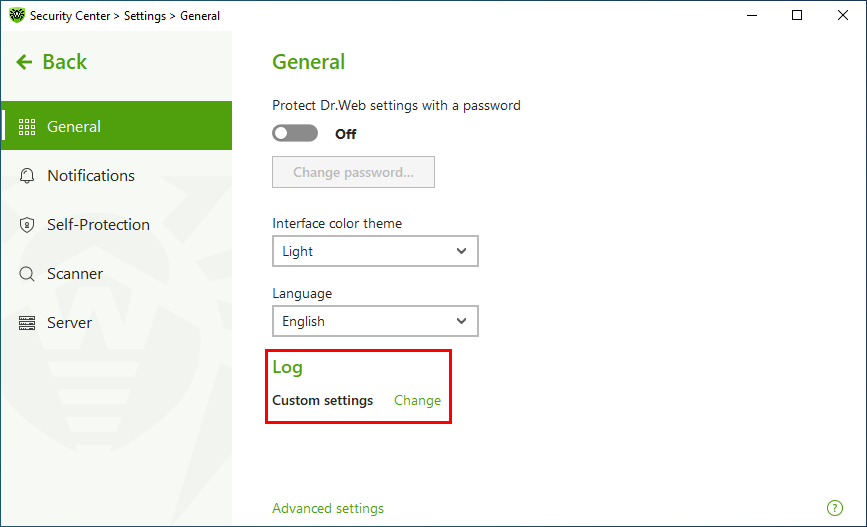Open the Language dropdown showing English

tap(375, 321)
